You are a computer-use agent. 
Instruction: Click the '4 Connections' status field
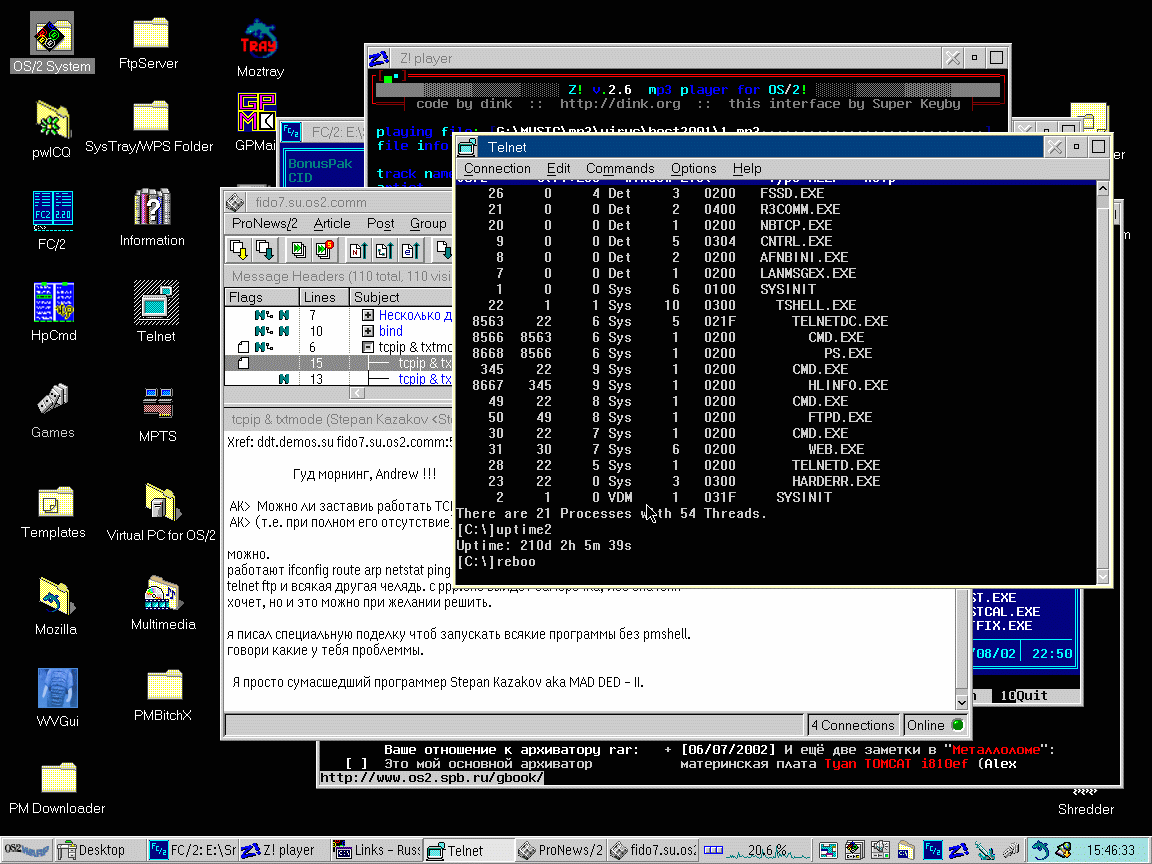pyautogui.click(x=852, y=725)
